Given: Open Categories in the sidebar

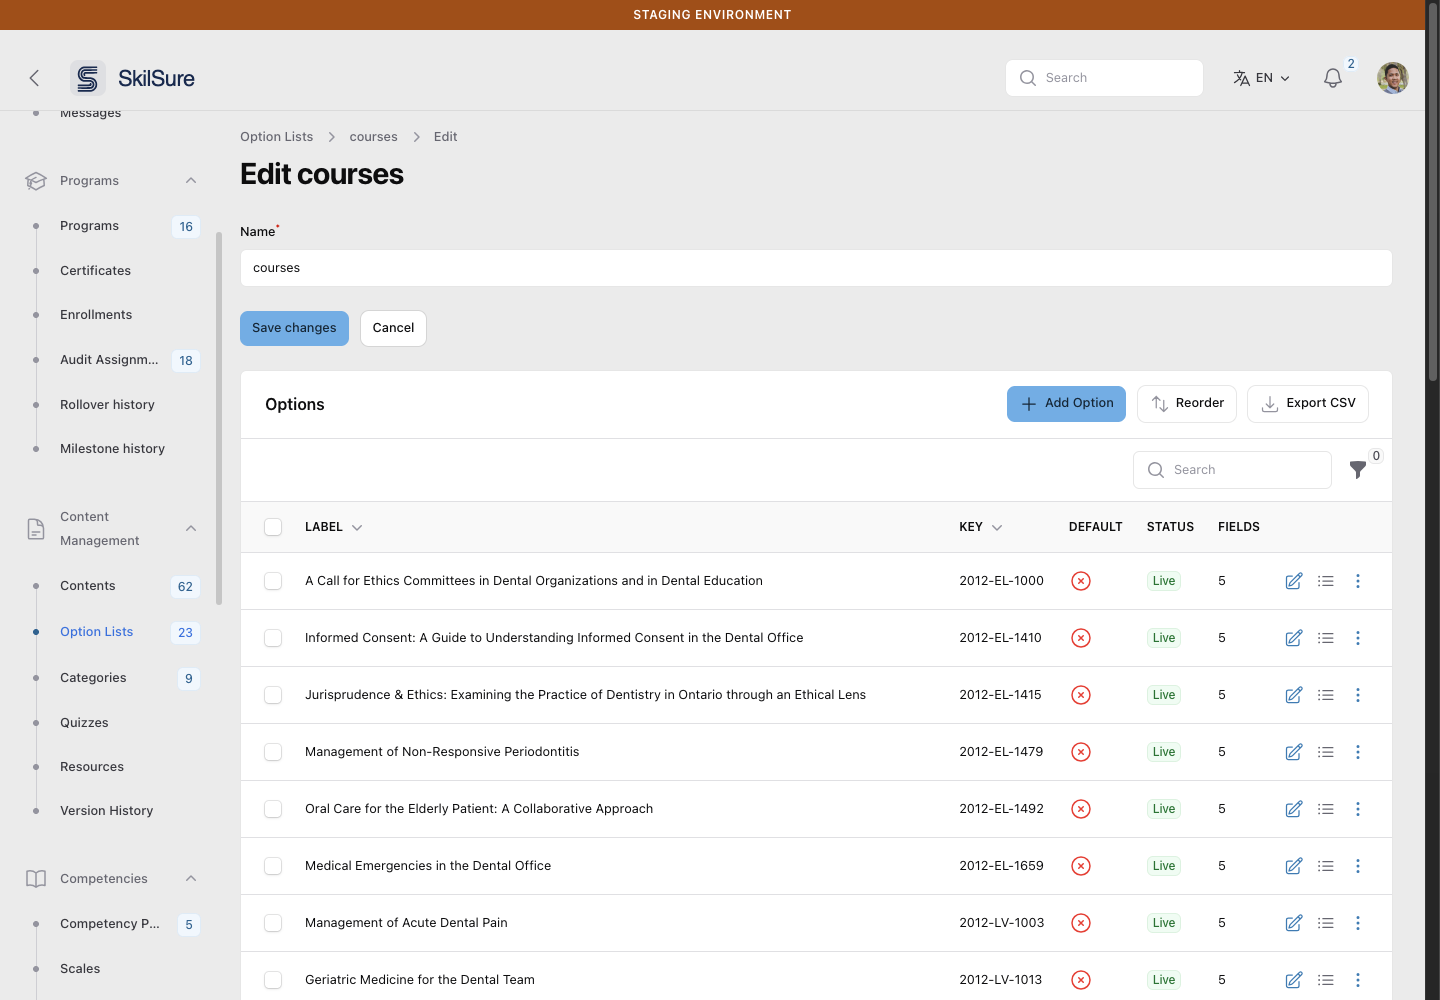Looking at the screenshot, I should [x=93, y=678].
